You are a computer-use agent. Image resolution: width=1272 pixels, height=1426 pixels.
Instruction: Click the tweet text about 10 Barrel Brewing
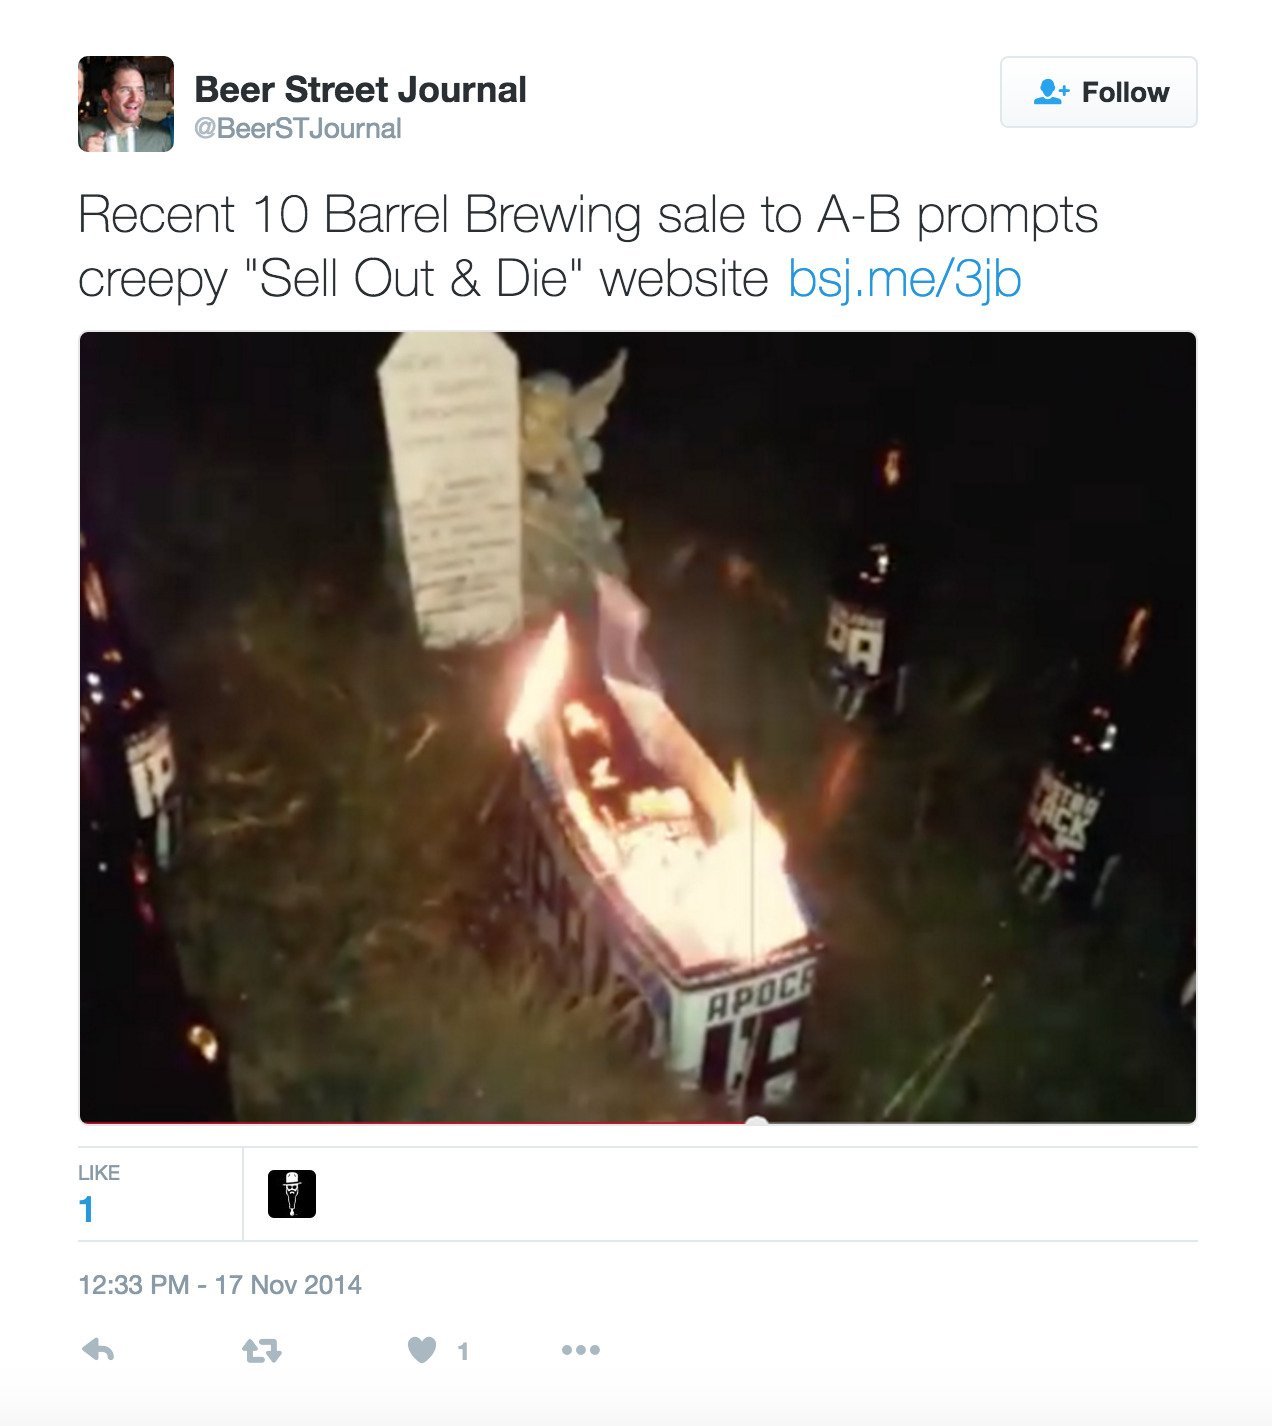[x=588, y=246]
